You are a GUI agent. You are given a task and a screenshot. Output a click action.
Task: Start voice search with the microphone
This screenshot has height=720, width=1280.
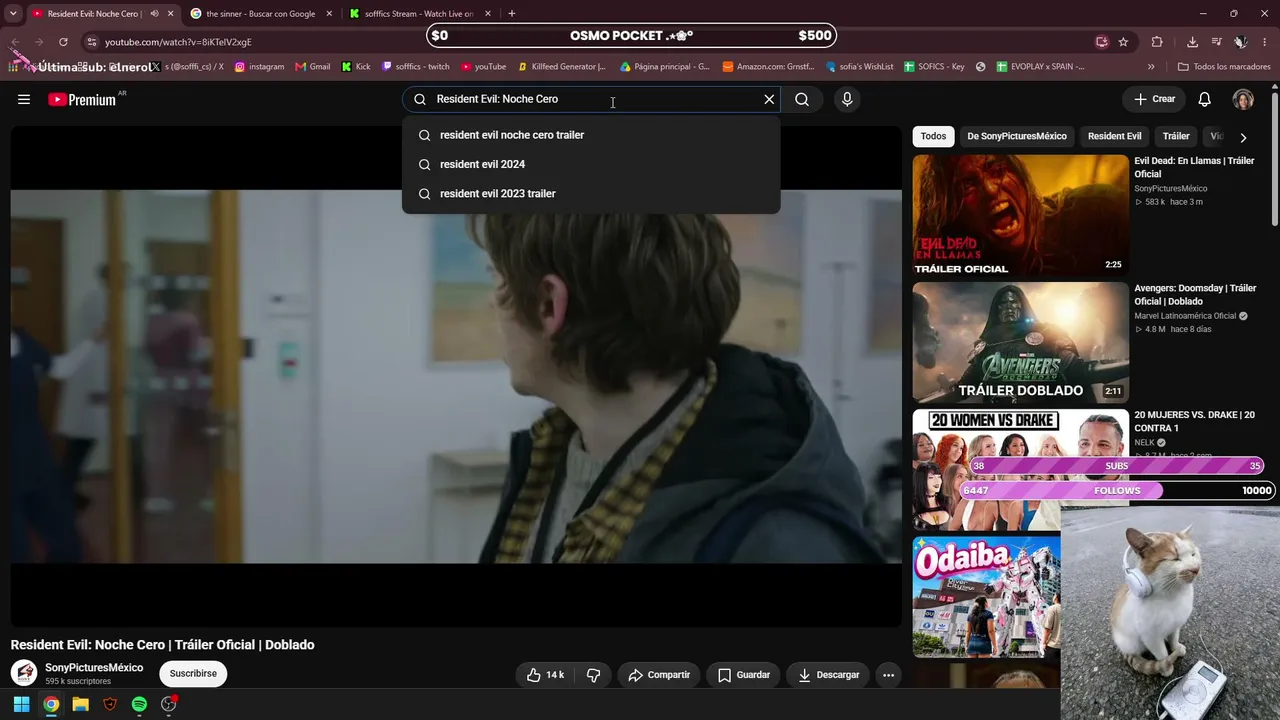(x=847, y=99)
